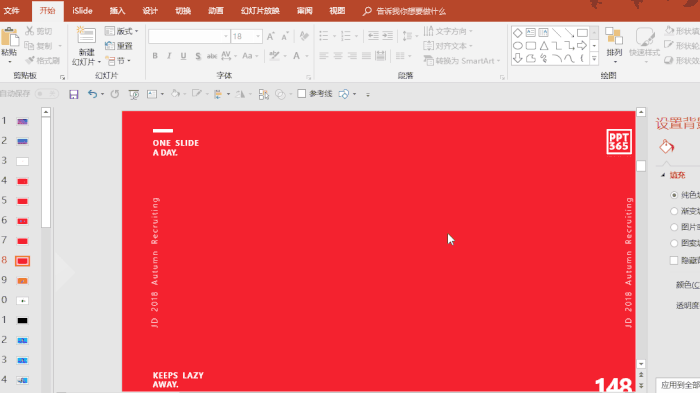Expand the shapes gallery more arrow
Viewport: 700px width, 393px height.
tap(594, 59)
